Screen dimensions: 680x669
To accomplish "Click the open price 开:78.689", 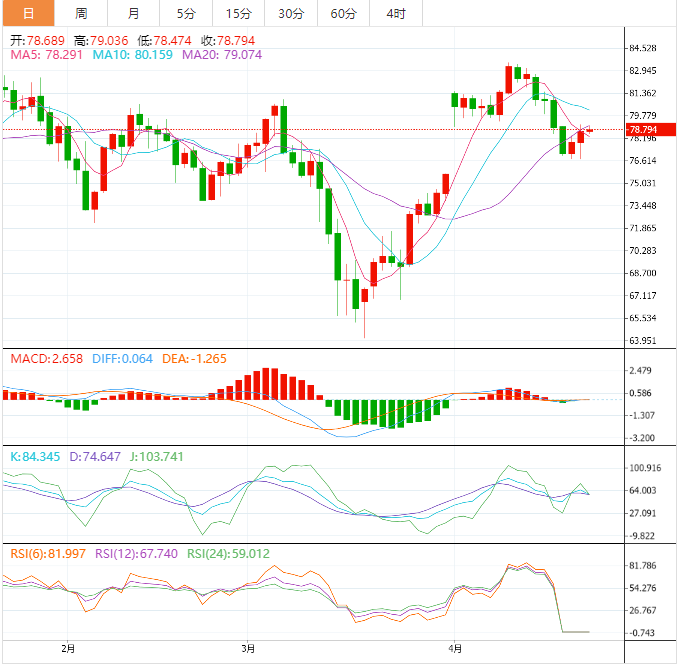I will pos(37,41).
